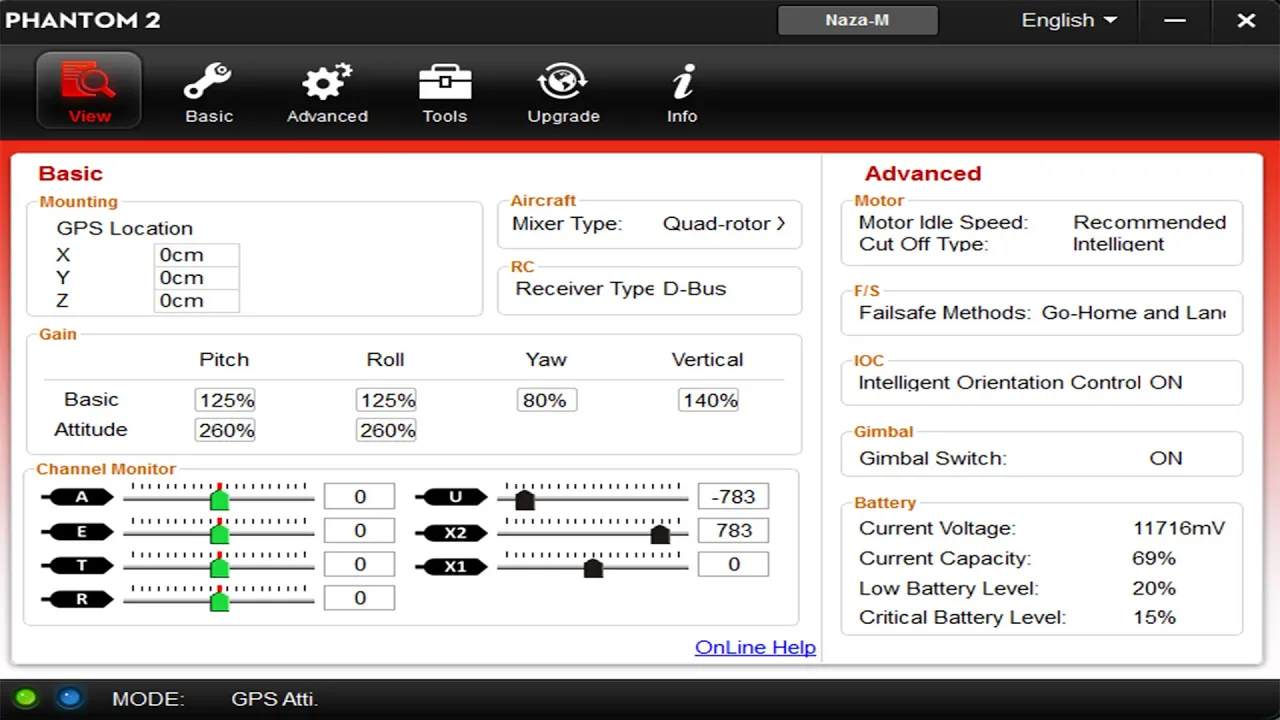Click the Advanced section heading

(923, 174)
